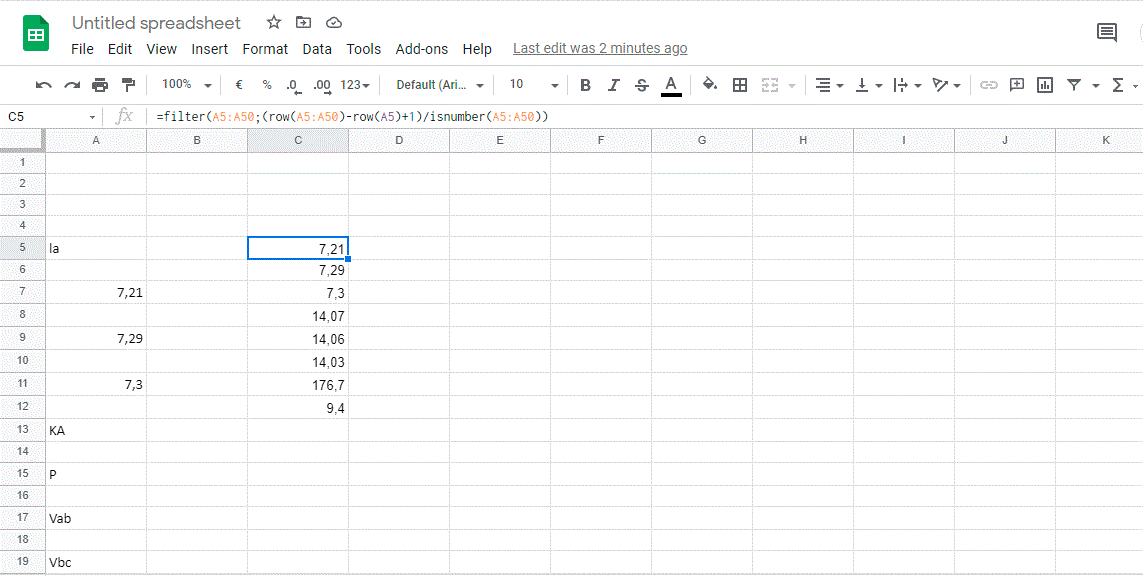This screenshot has height=576, width=1143.
Task: Increase decimal places
Action: click(321, 85)
